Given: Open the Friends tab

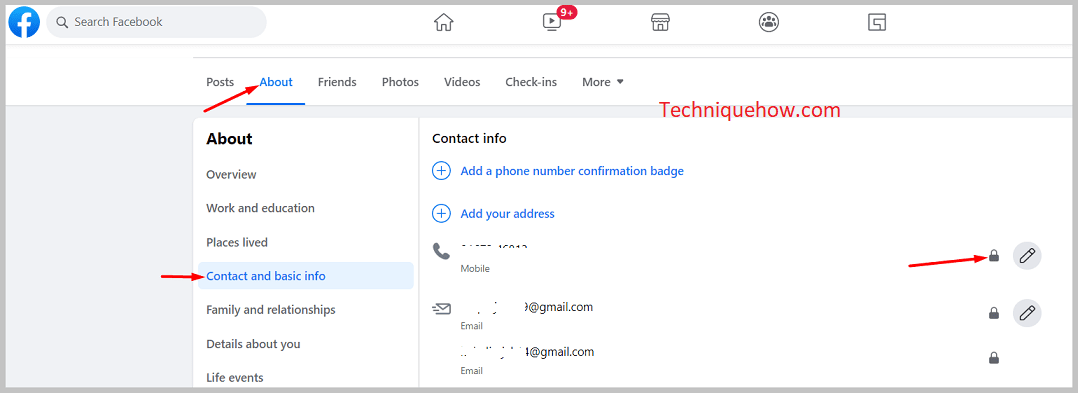Looking at the screenshot, I should coord(337,82).
